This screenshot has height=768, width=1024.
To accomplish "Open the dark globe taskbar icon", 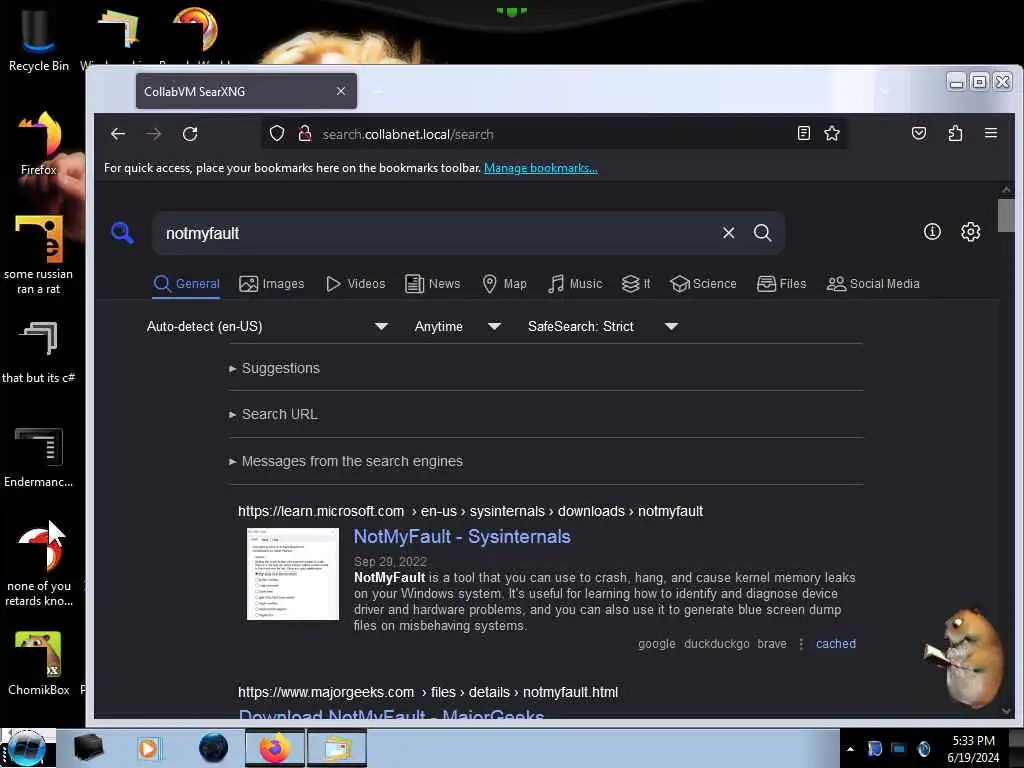I will pos(213,748).
